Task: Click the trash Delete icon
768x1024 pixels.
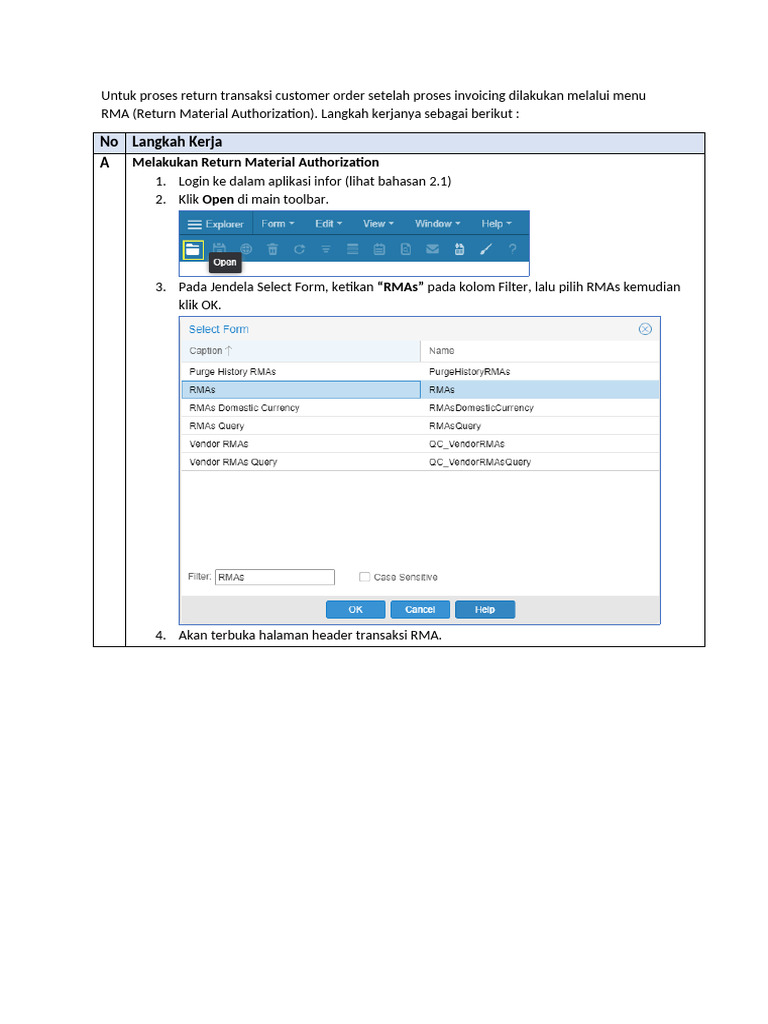Action: 272,249
